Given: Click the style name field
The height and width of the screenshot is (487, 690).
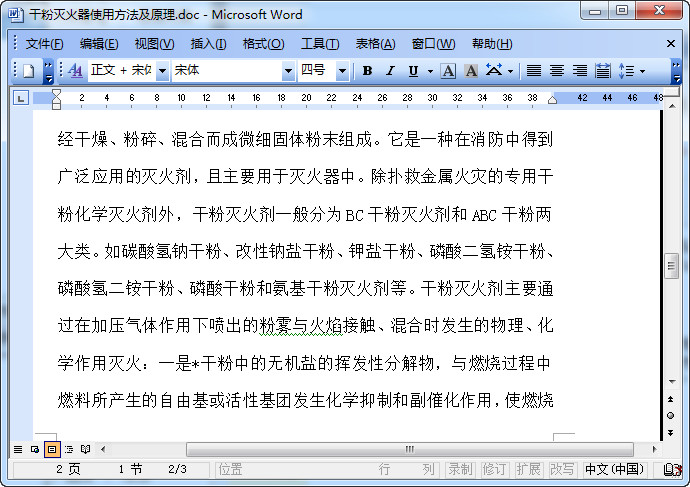Looking at the screenshot, I should (x=122, y=70).
